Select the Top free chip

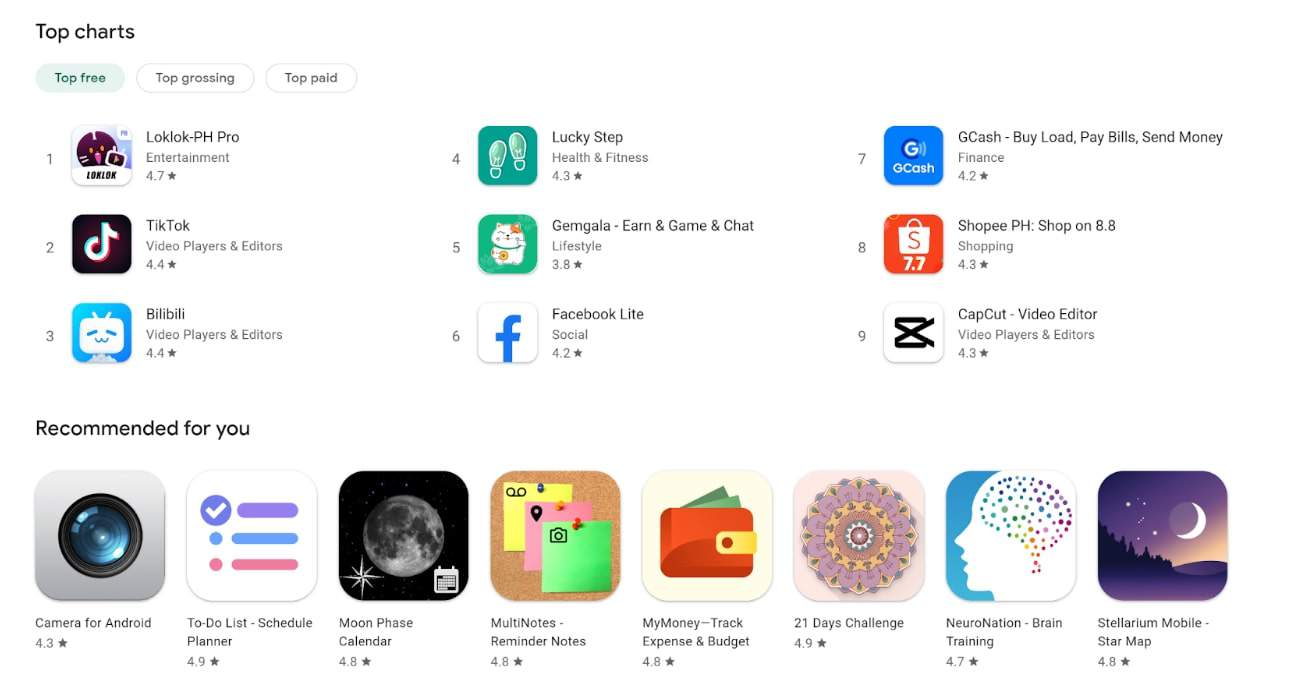80,78
